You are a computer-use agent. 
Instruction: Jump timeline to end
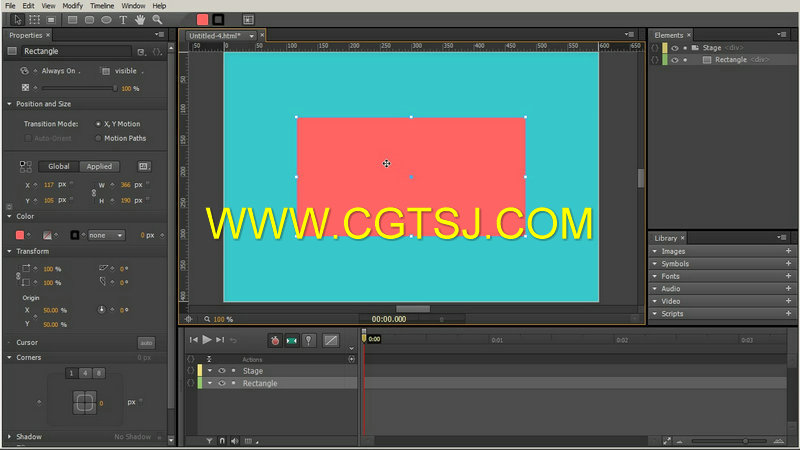(x=220, y=340)
